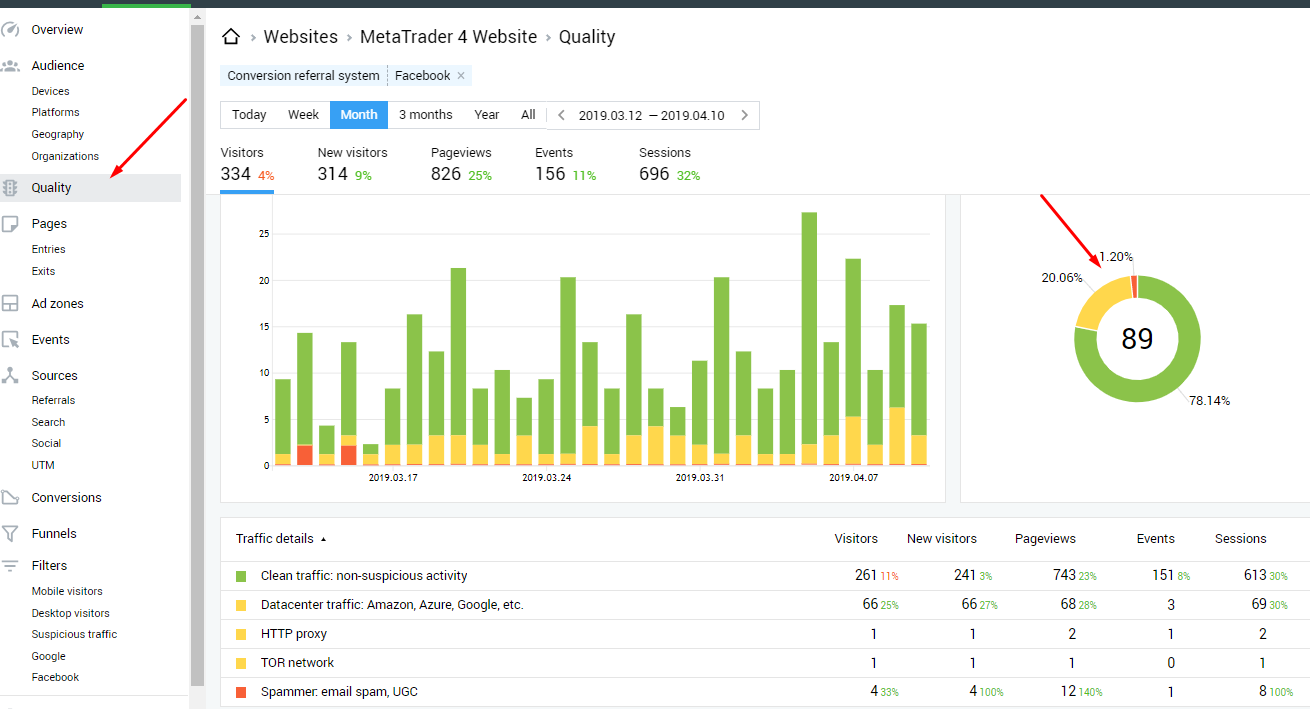Click the Overview gauge icon in sidebar

point(11,30)
